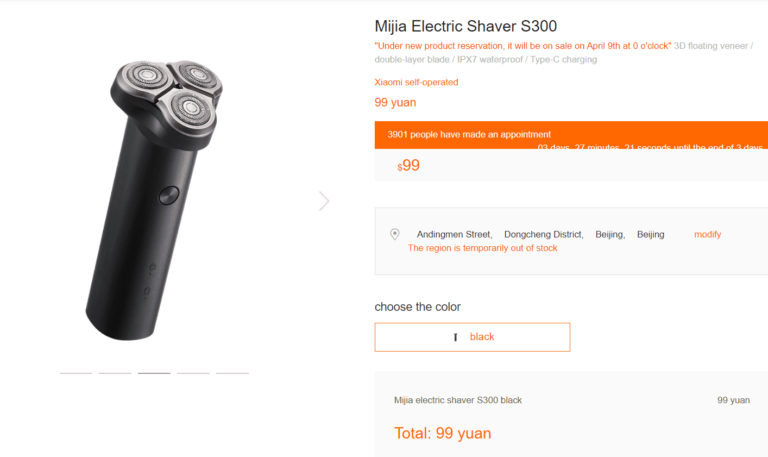Screen dimensions: 768x457
Task: Select the black color option
Action: (472, 337)
